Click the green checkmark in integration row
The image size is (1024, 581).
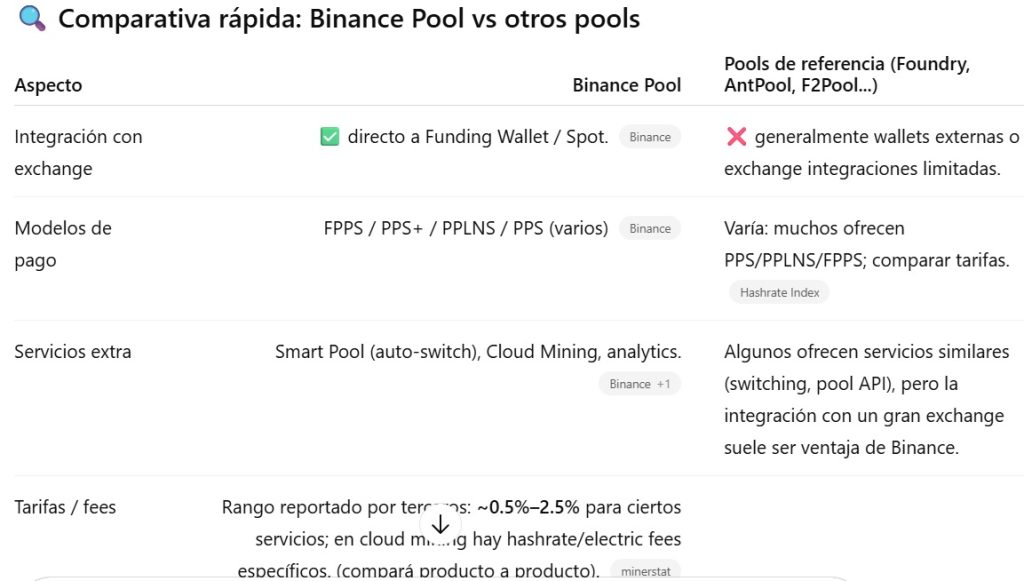coord(329,137)
